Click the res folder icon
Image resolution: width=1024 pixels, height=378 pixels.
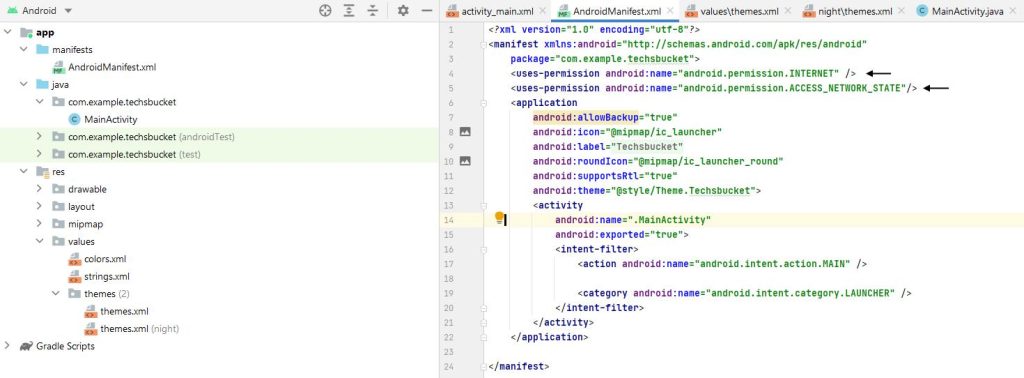click(42, 172)
